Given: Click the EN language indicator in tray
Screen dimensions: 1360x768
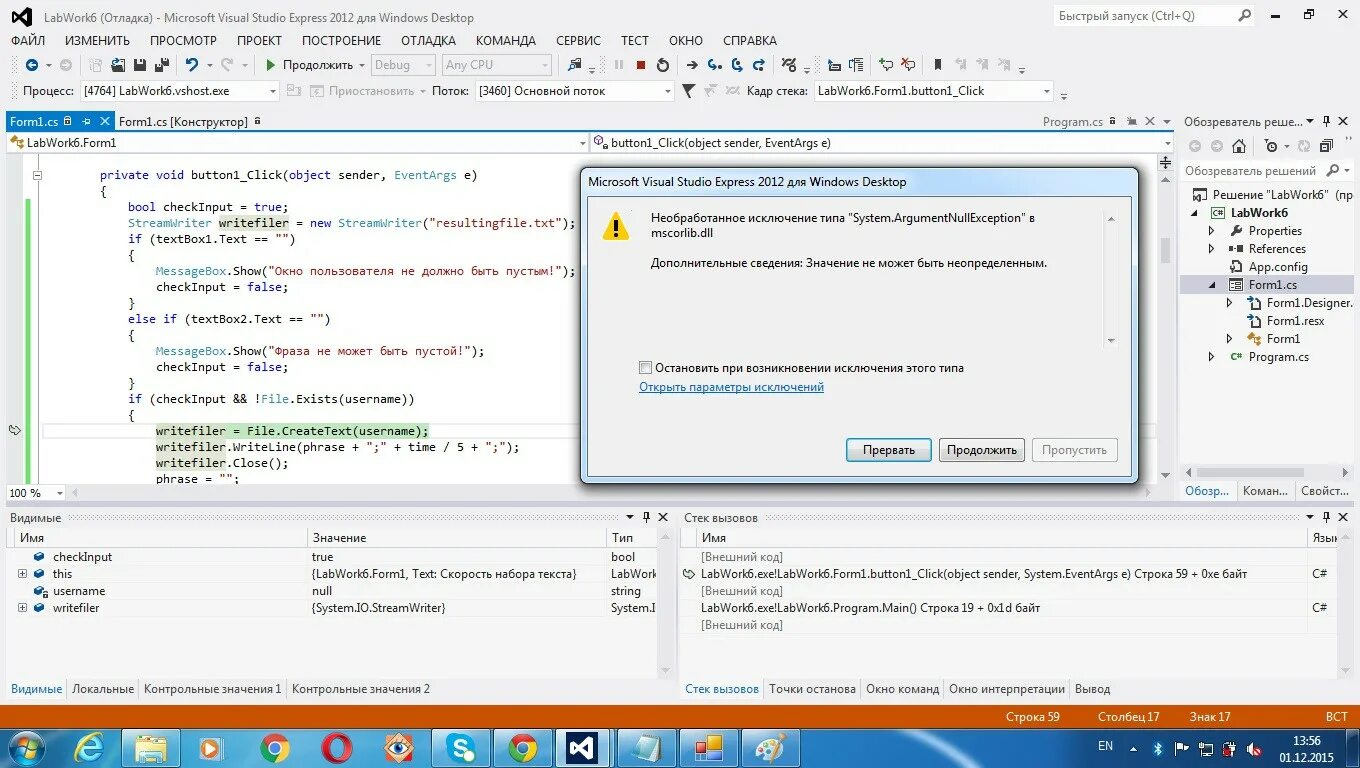Looking at the screenshot, I should coord(1105,746).
